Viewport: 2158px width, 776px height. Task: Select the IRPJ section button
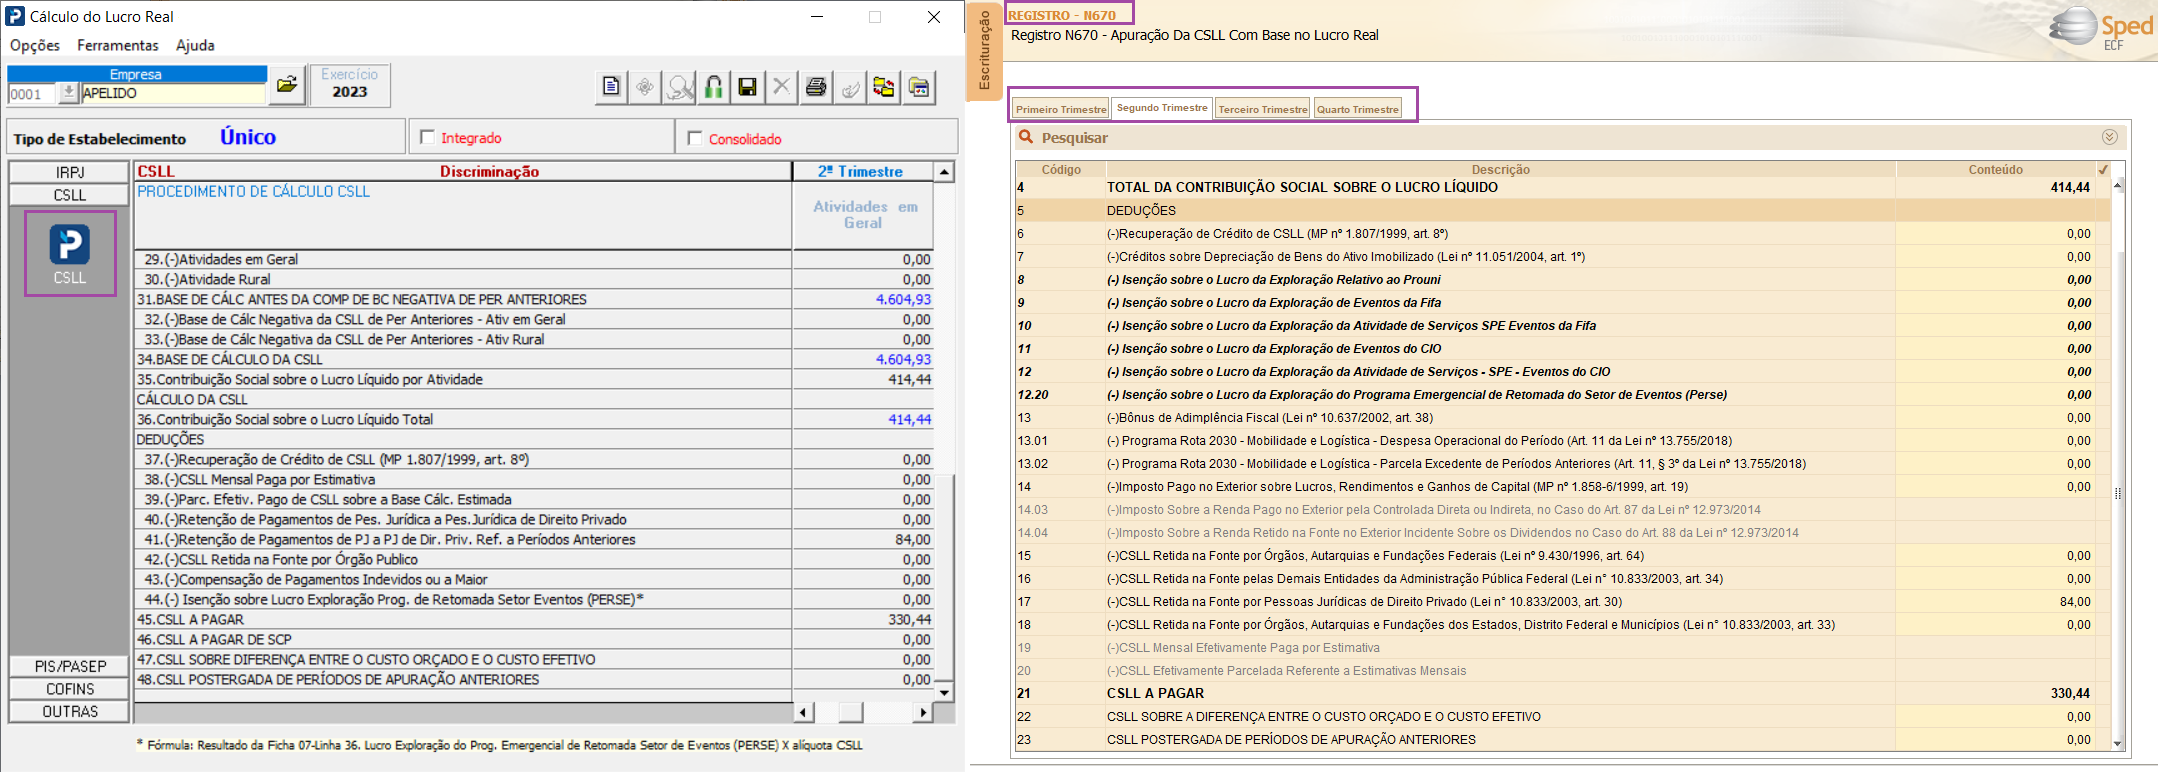point(70,172)
